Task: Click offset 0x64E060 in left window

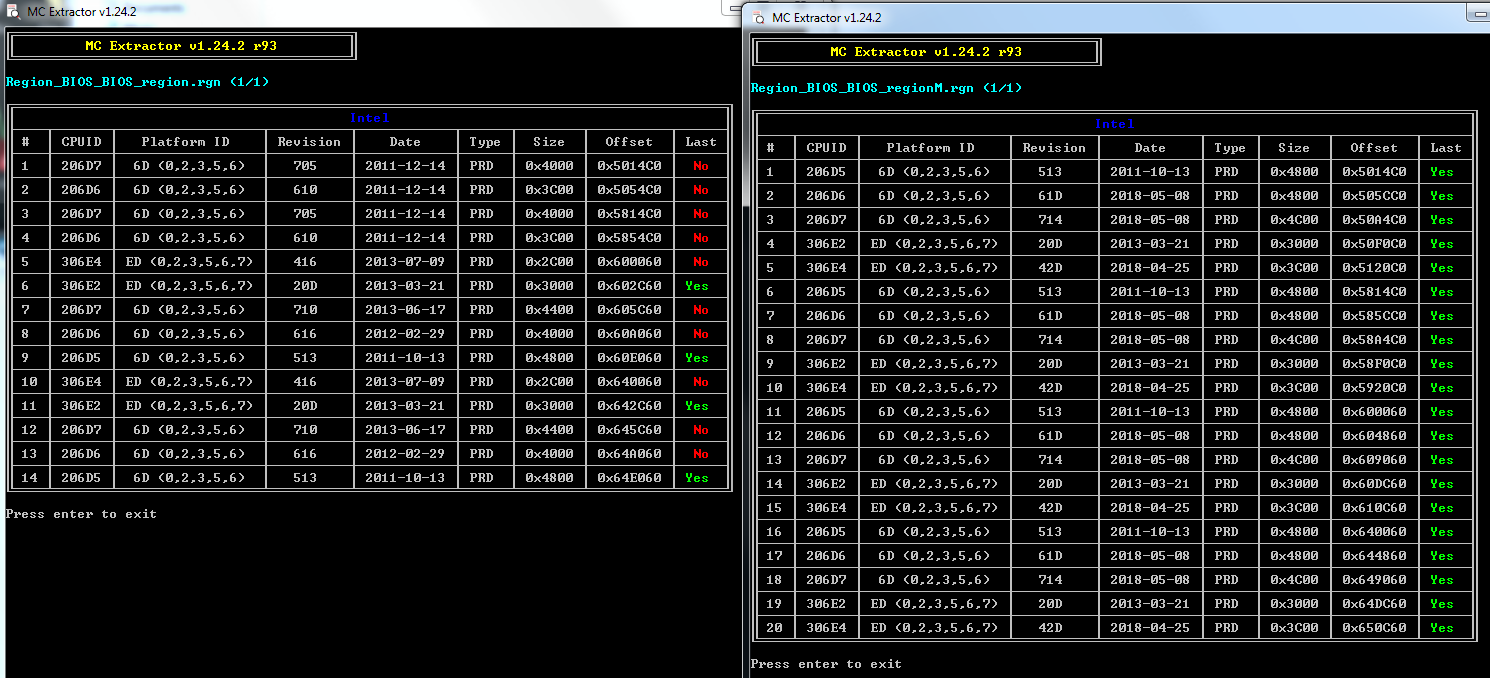Action: tap(629, 478)
